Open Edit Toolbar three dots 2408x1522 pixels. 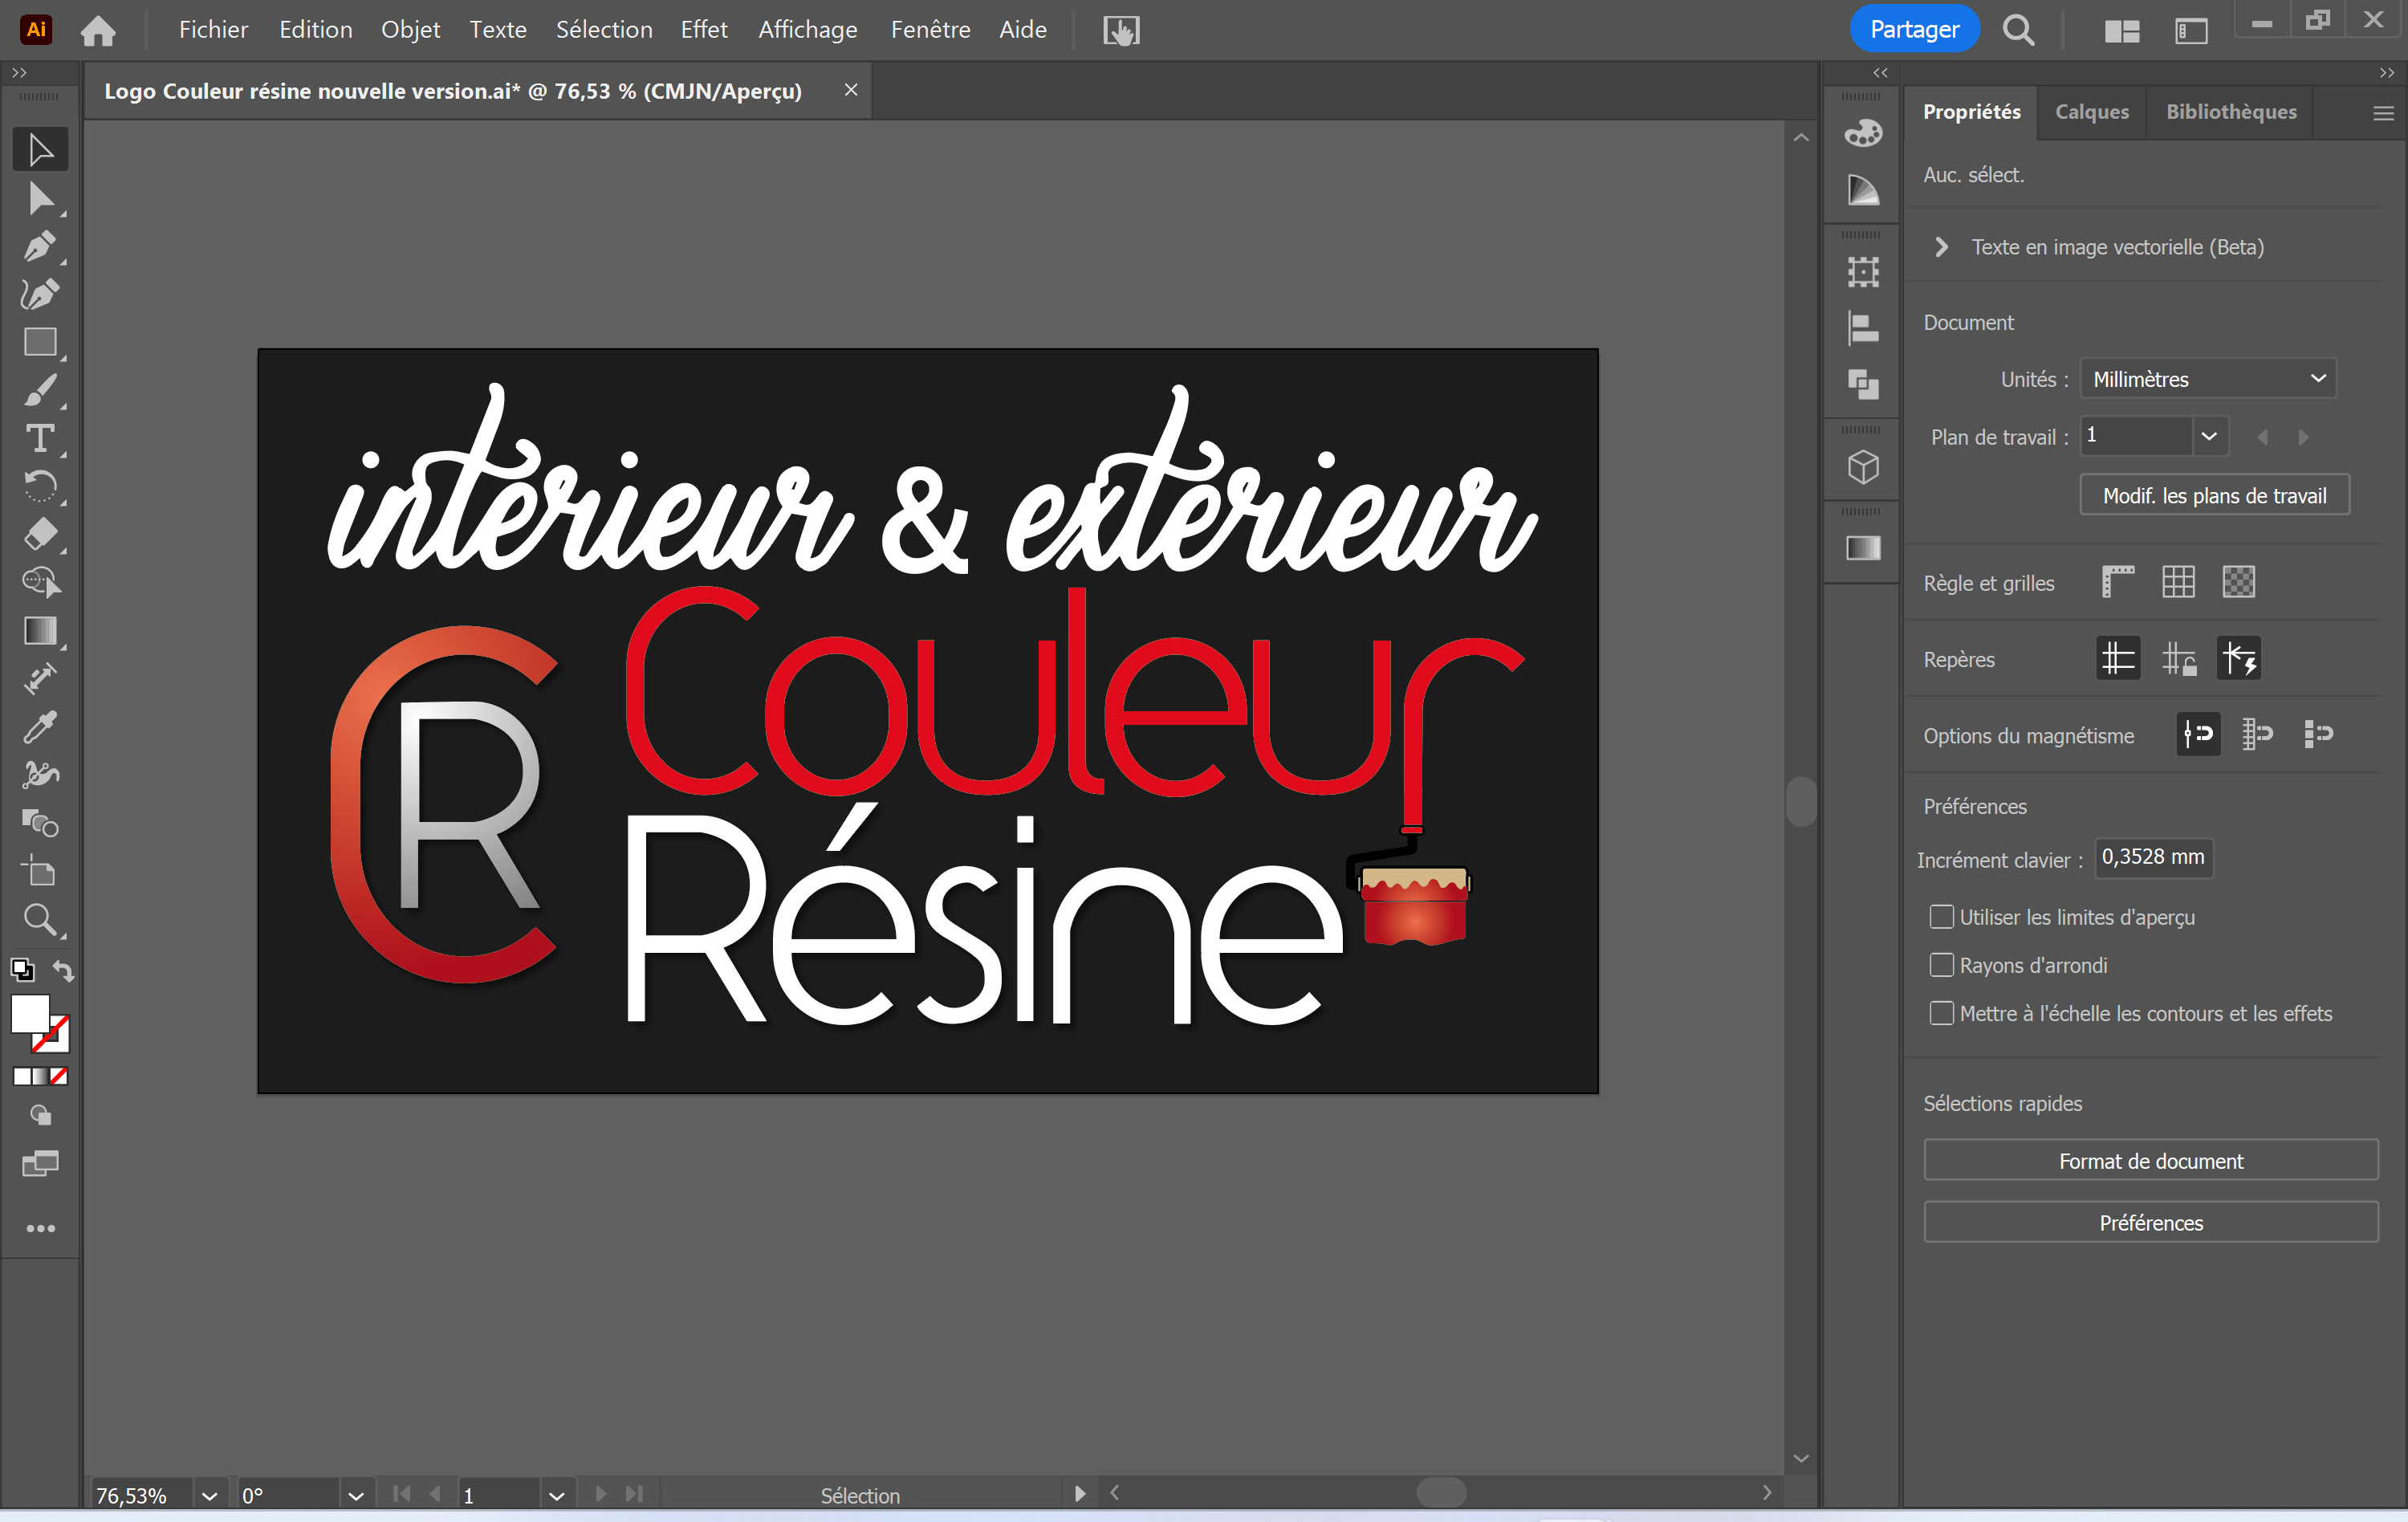point(40,1228)
